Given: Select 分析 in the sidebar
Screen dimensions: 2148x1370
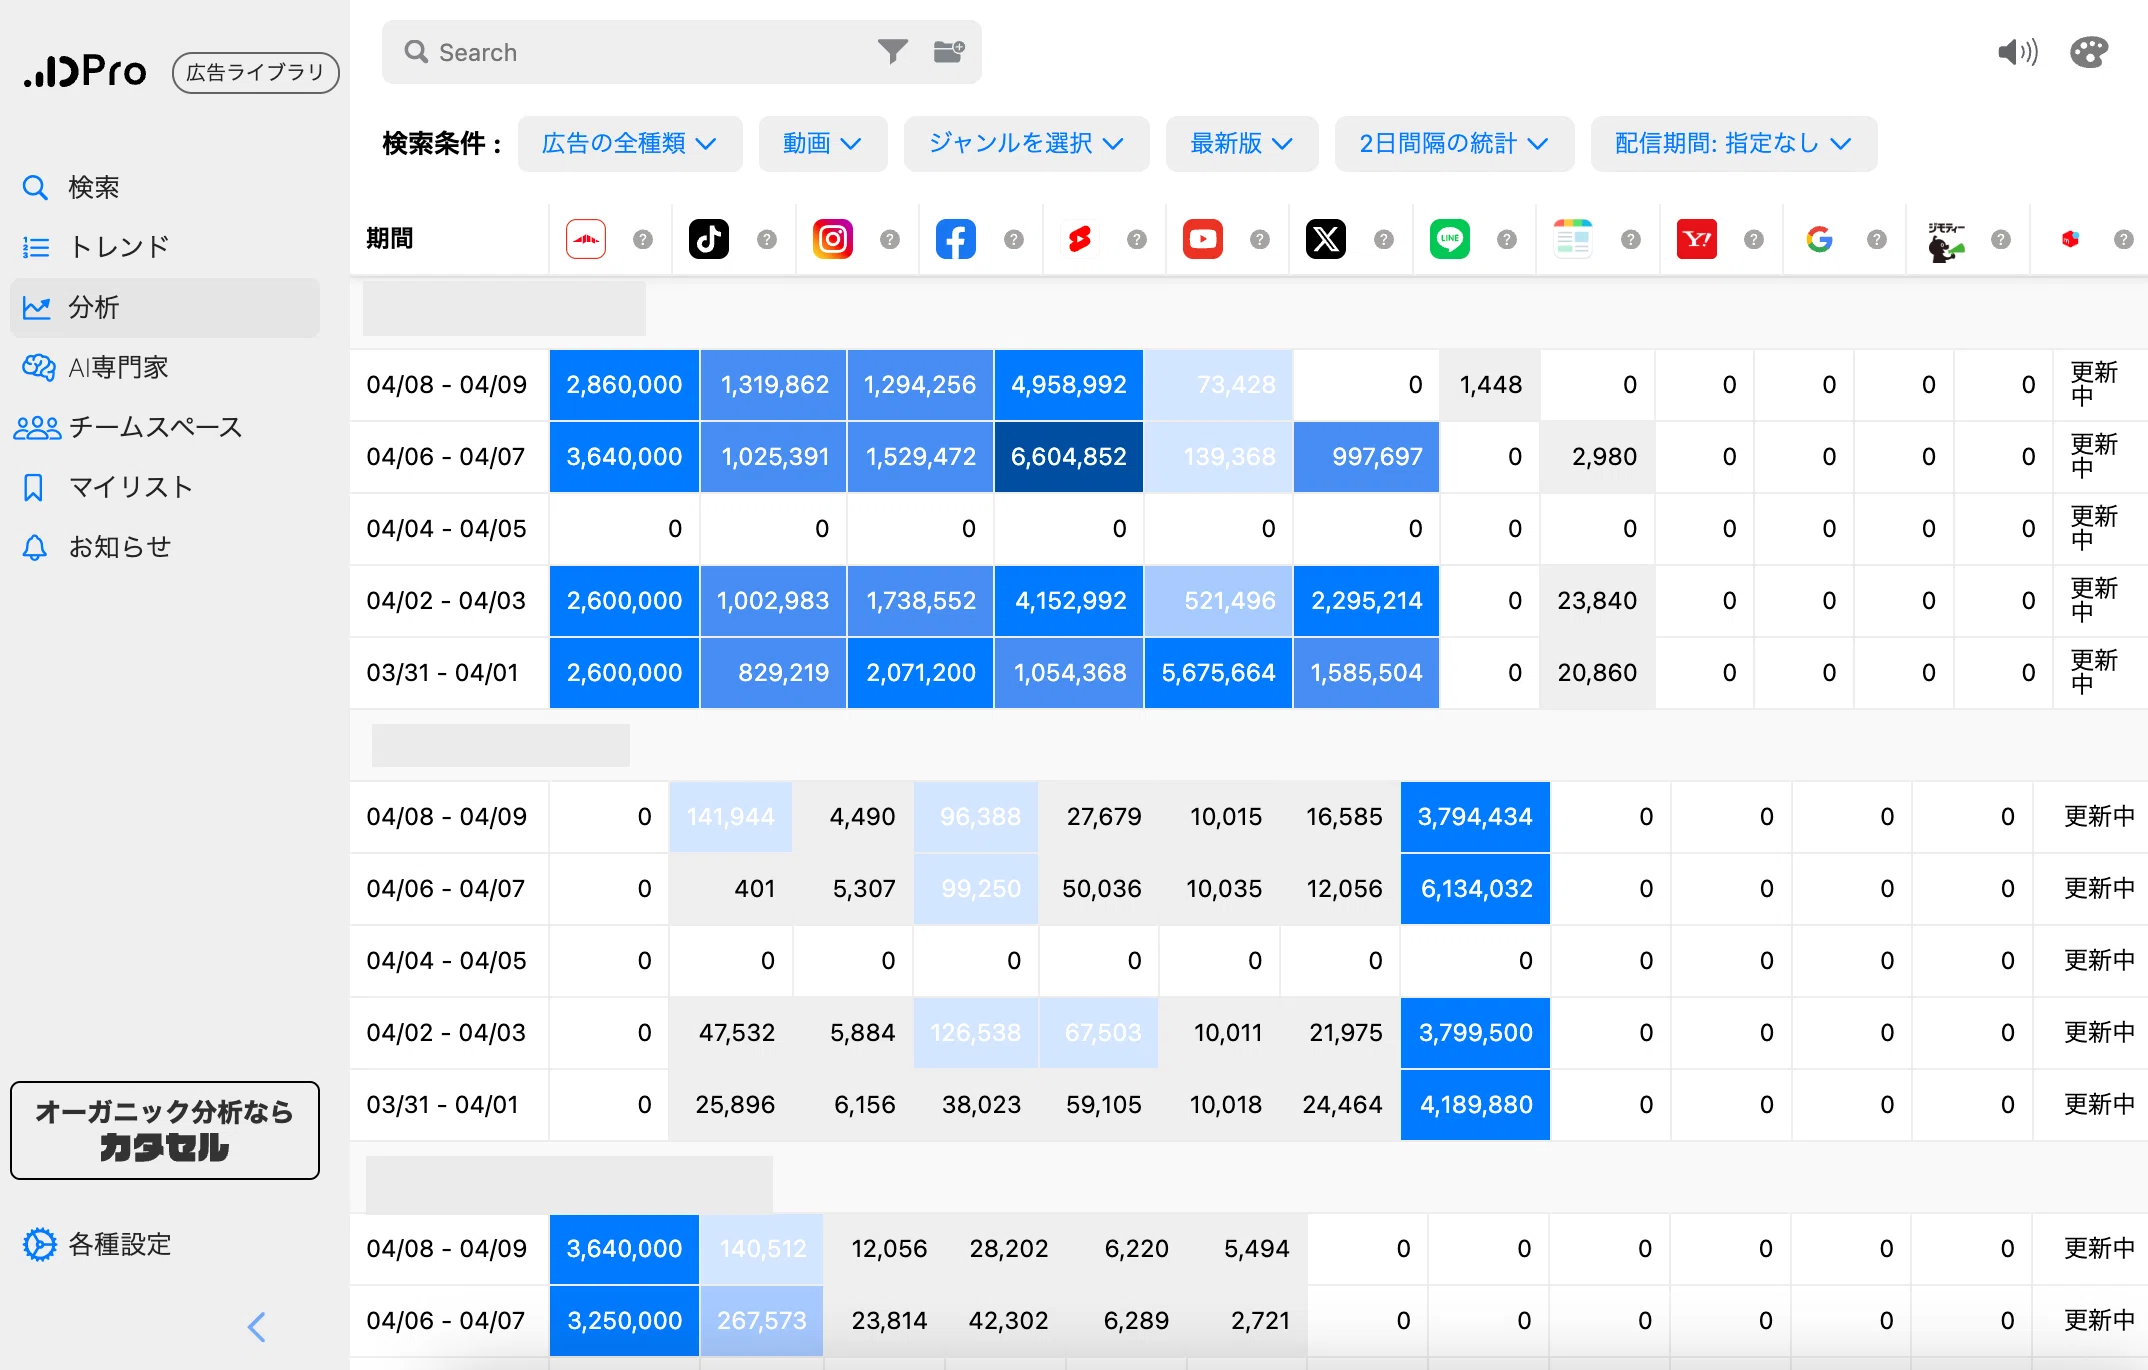Looking at the screenshot, I should click(165, 307).
